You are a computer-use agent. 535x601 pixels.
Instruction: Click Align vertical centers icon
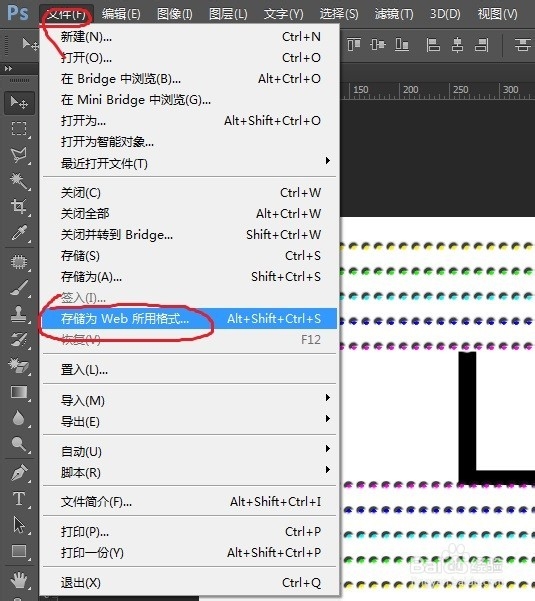377,44
